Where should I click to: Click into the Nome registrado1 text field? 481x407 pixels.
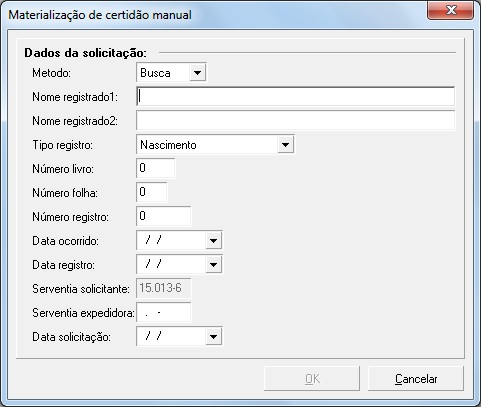[x=295, y=96]
